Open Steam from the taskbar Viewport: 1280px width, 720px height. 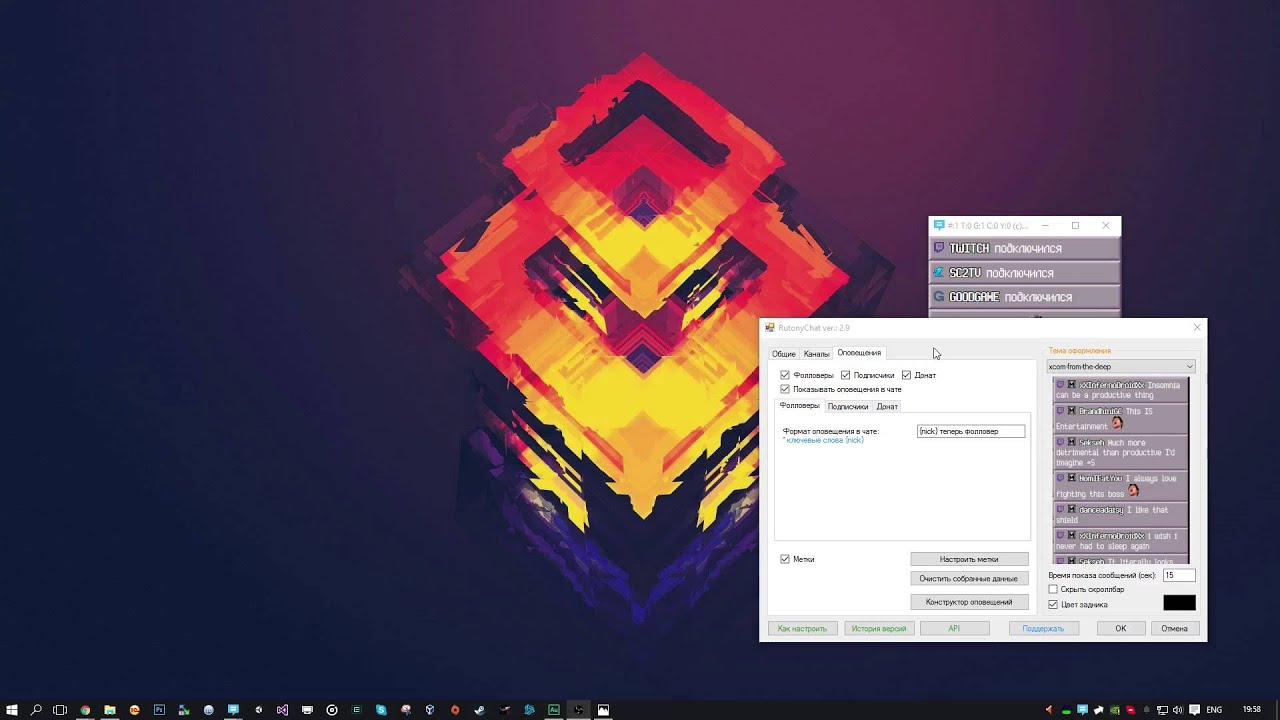pos(480,710)
